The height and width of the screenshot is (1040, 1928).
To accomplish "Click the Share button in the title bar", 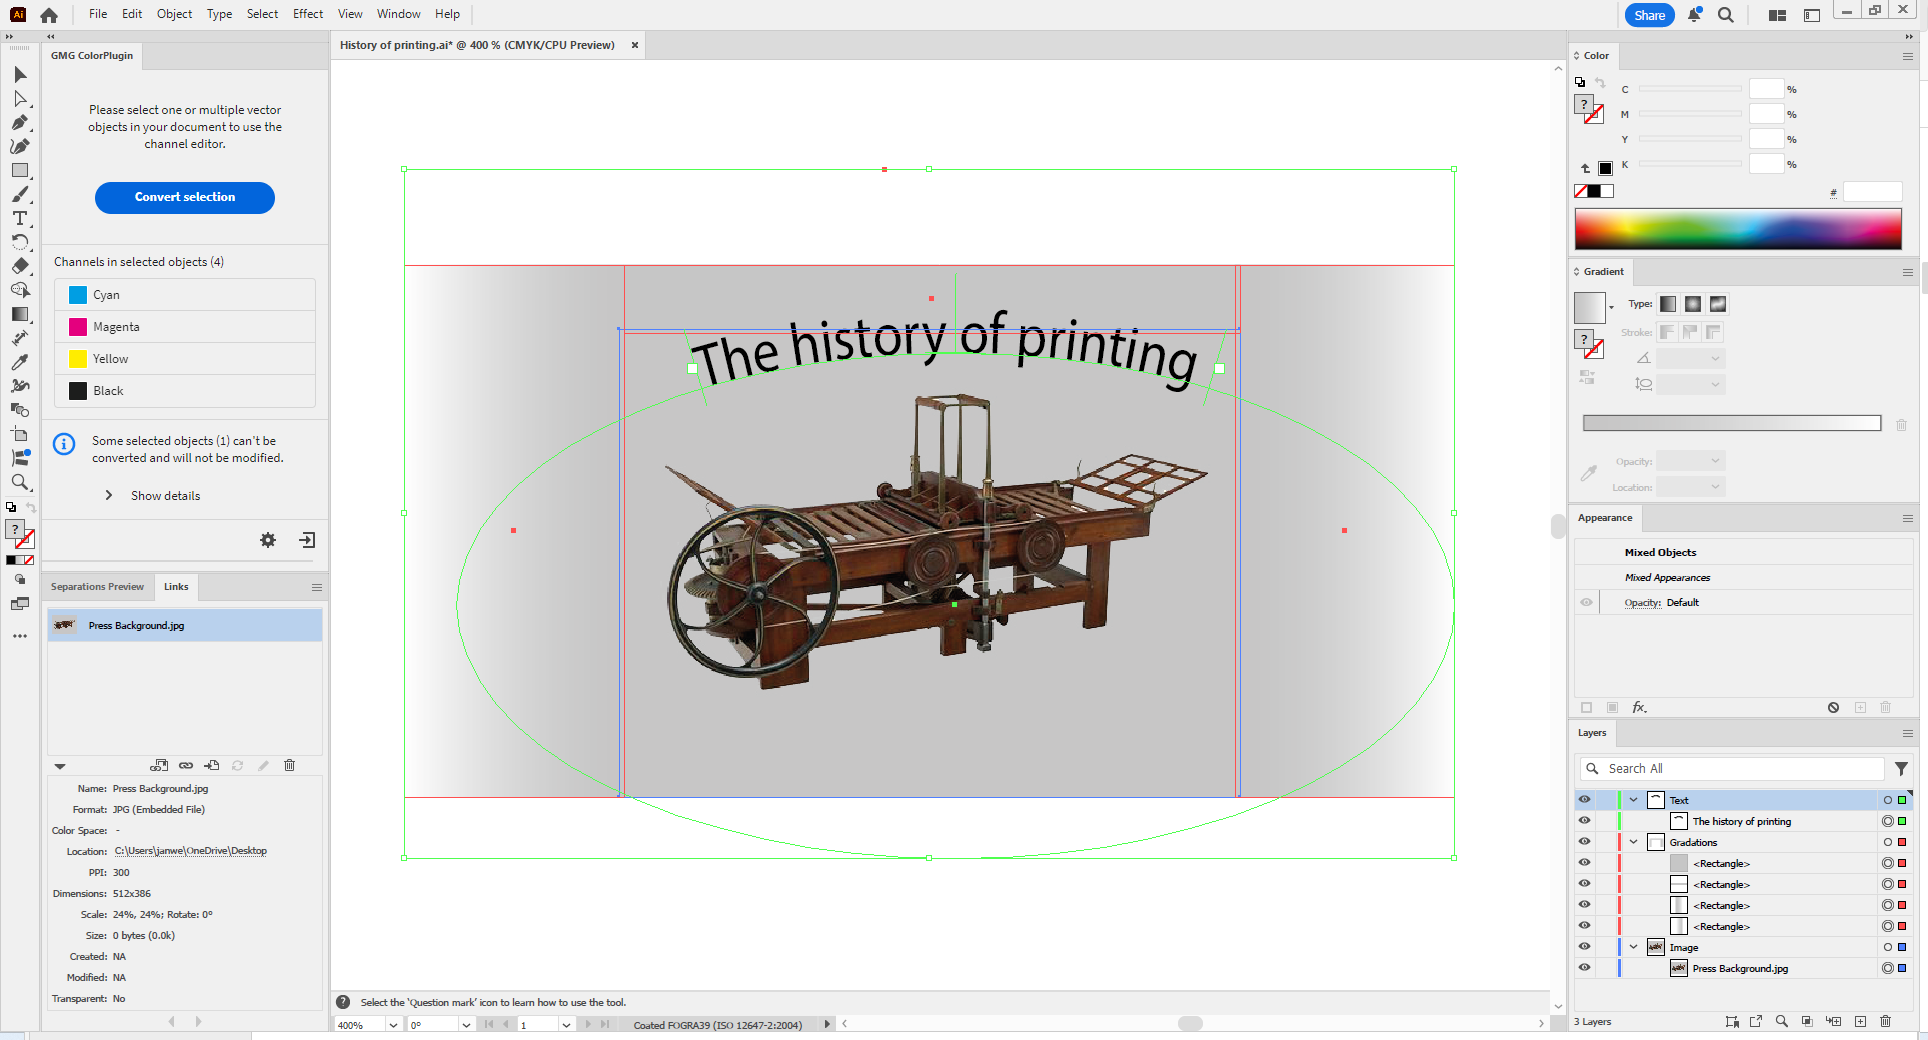I will (x=1649, y=15).
